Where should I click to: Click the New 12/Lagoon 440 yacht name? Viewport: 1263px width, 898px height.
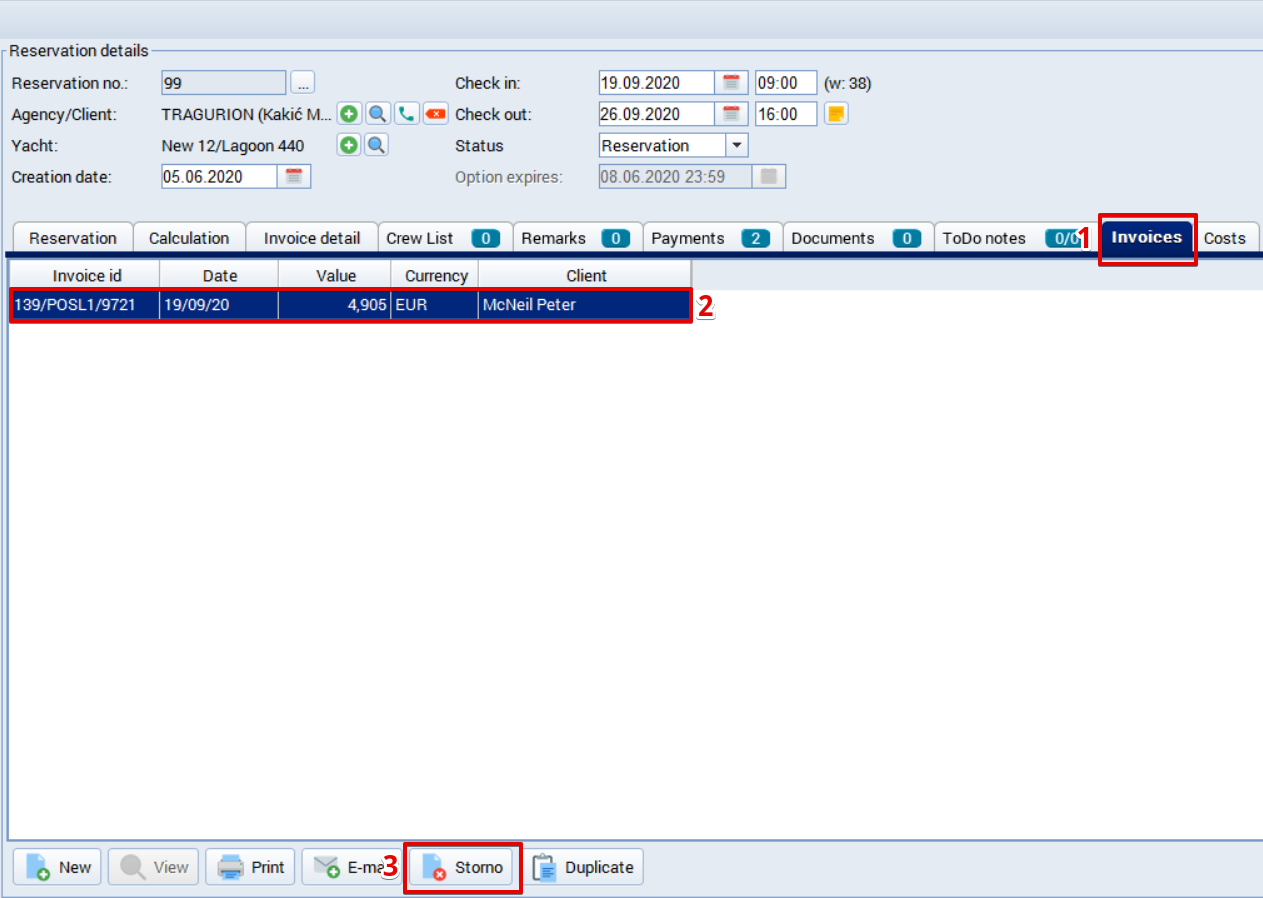tap(233, 146)
